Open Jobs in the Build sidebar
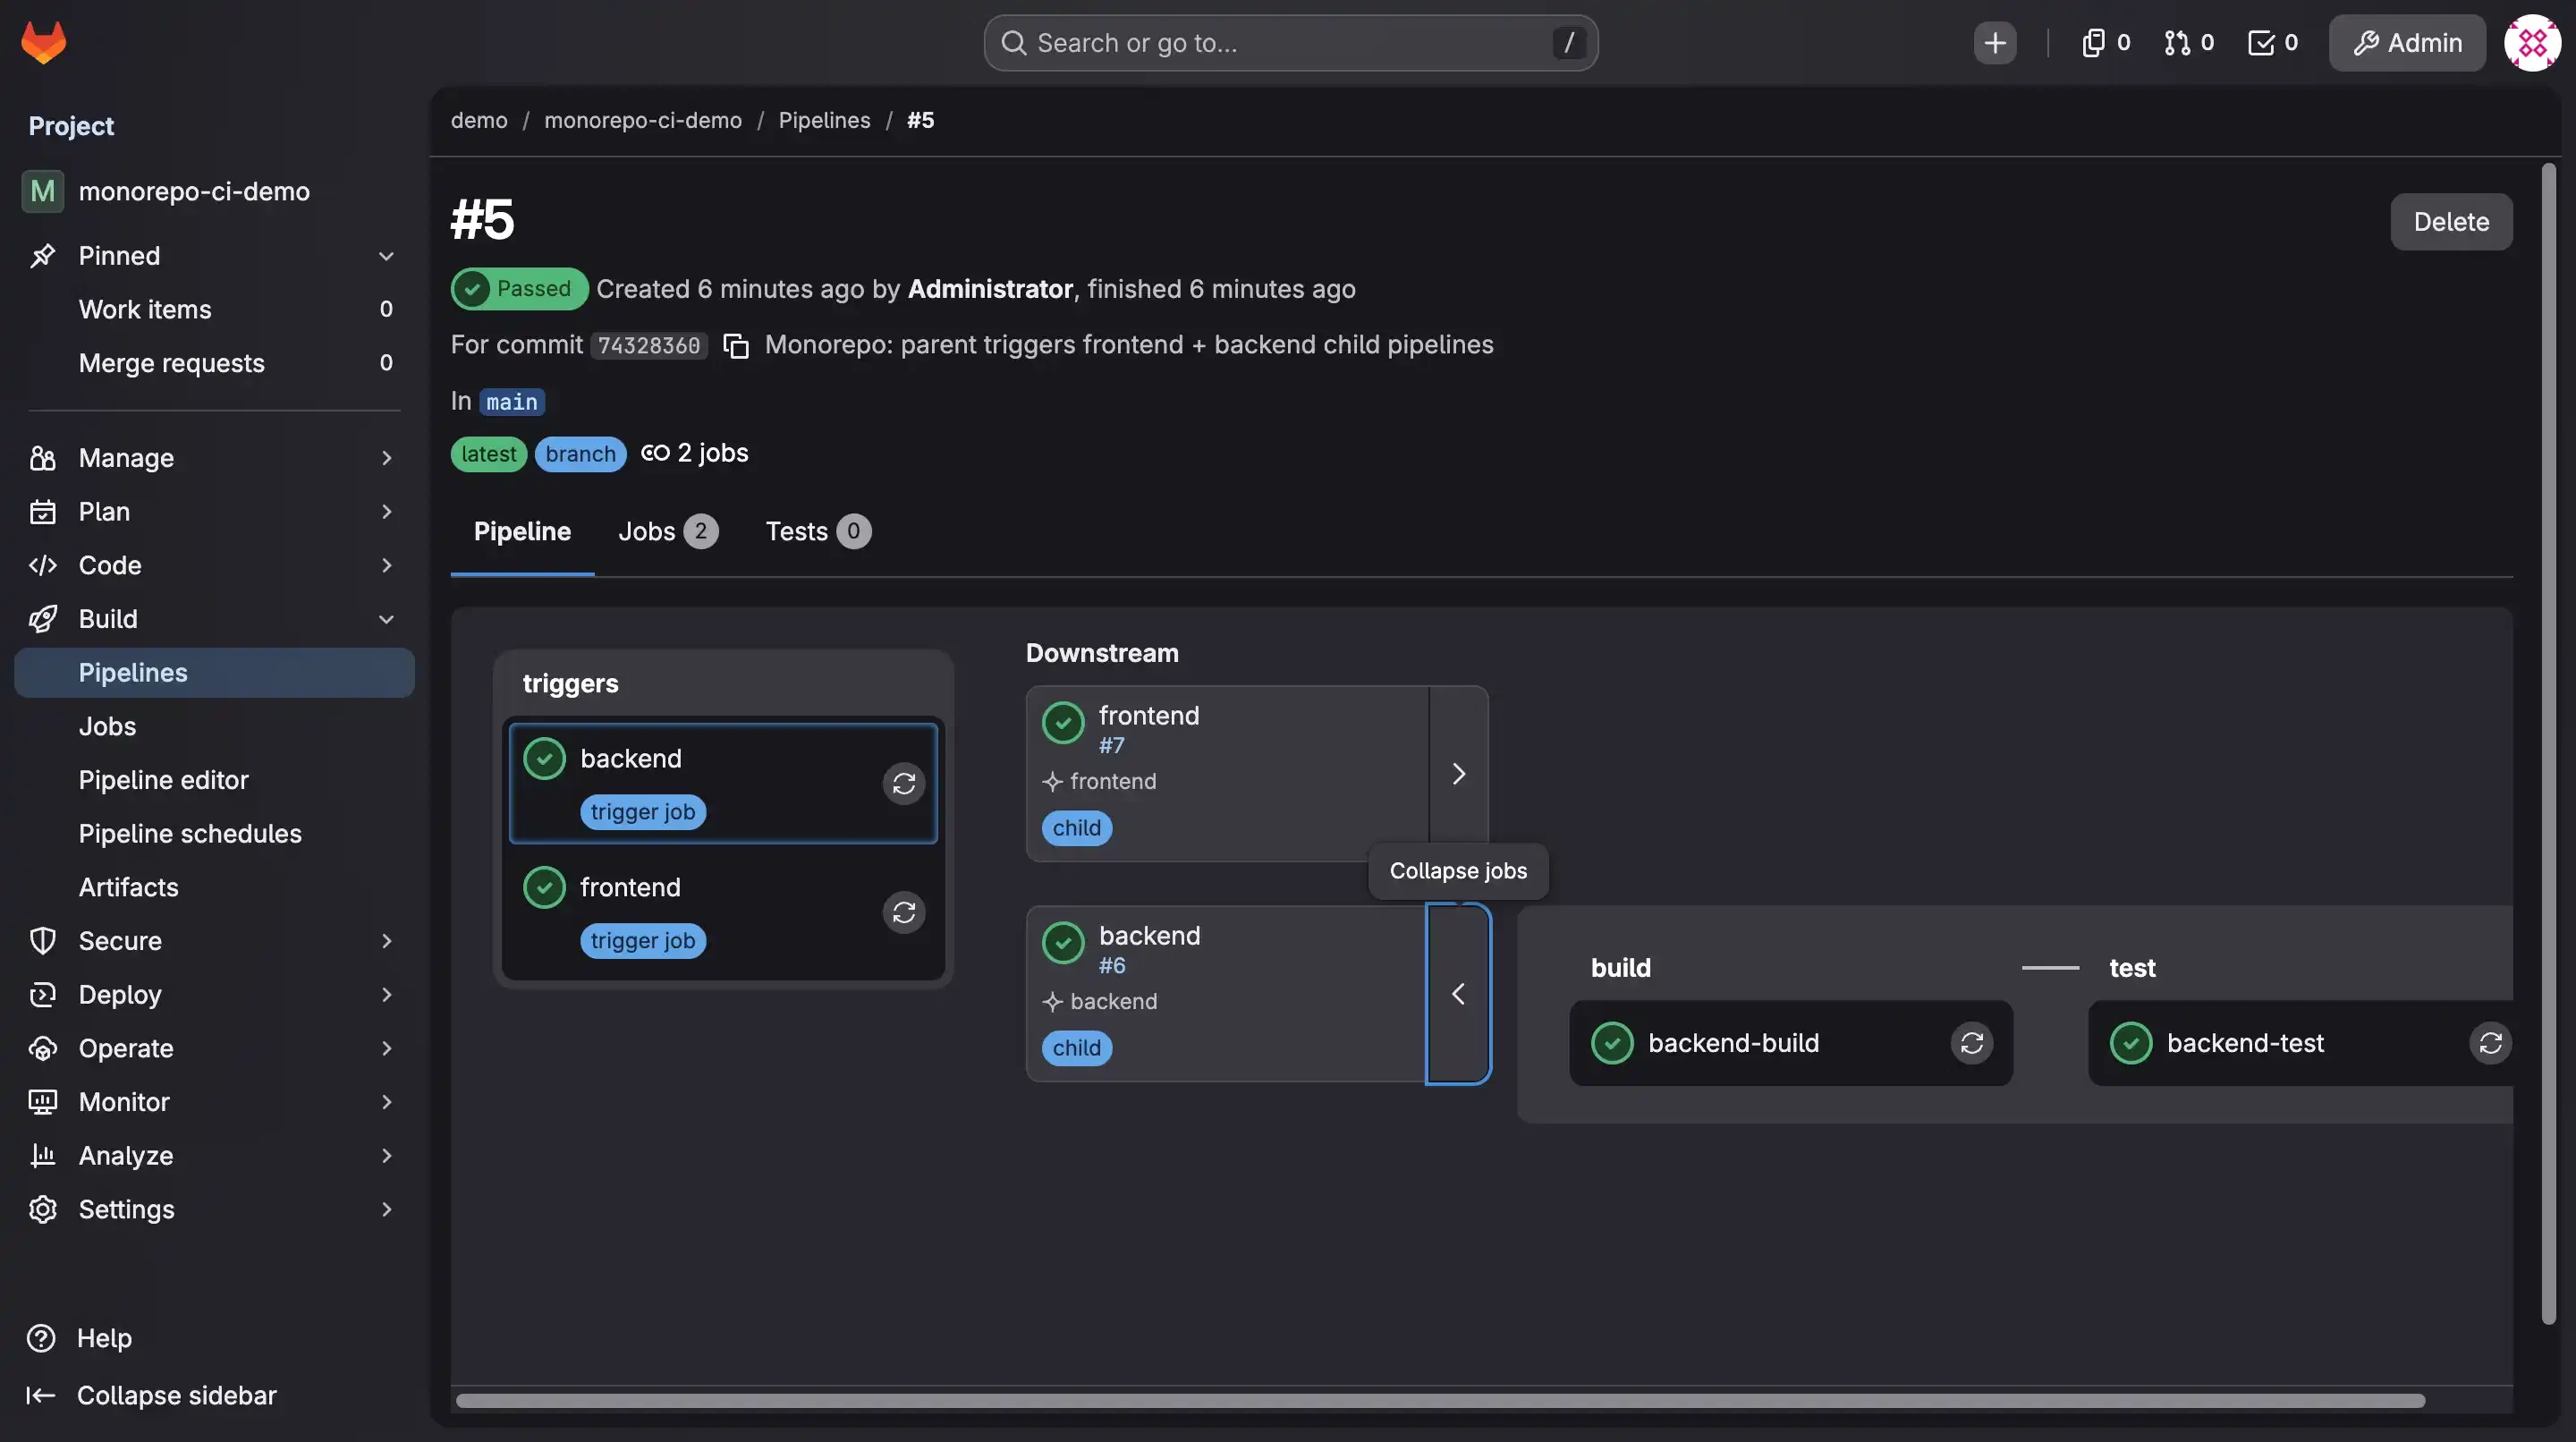The height and width of the screenshot is (1442, 2576). [x=214, y=727]
